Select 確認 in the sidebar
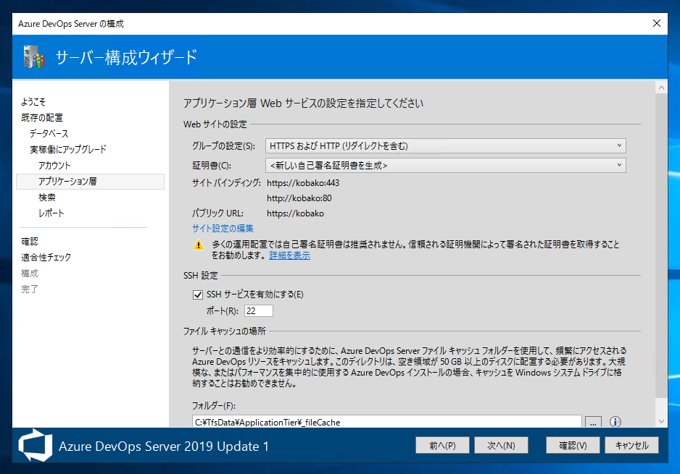Viewport: 680px width, 474px height. pyautogui.click(x=30, y=241)
